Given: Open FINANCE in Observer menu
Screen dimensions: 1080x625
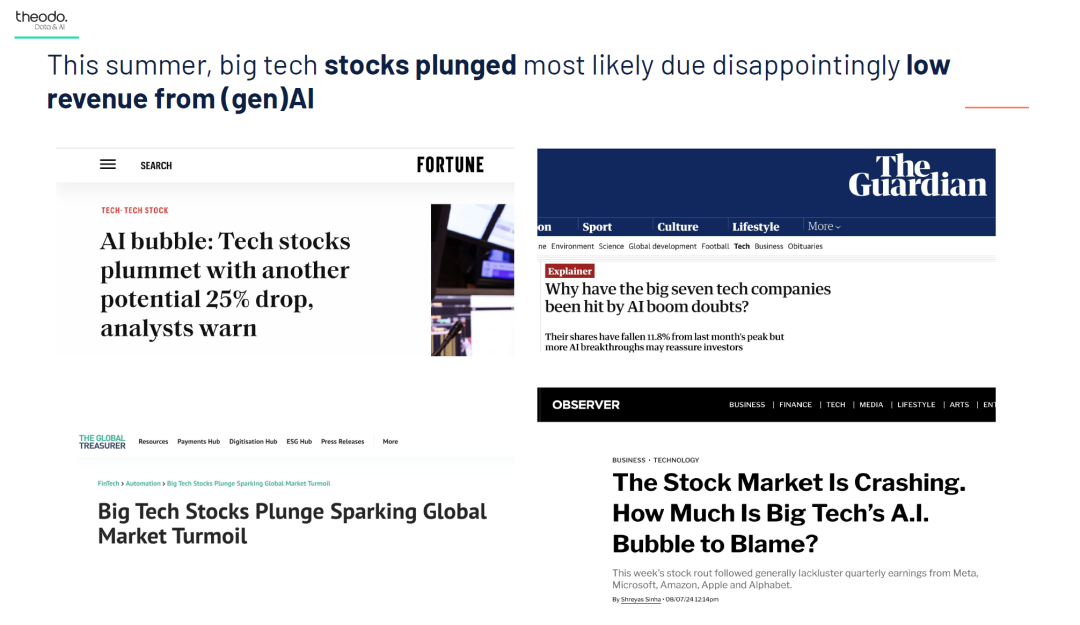Looking at the screenshot, I should (795, 404).
